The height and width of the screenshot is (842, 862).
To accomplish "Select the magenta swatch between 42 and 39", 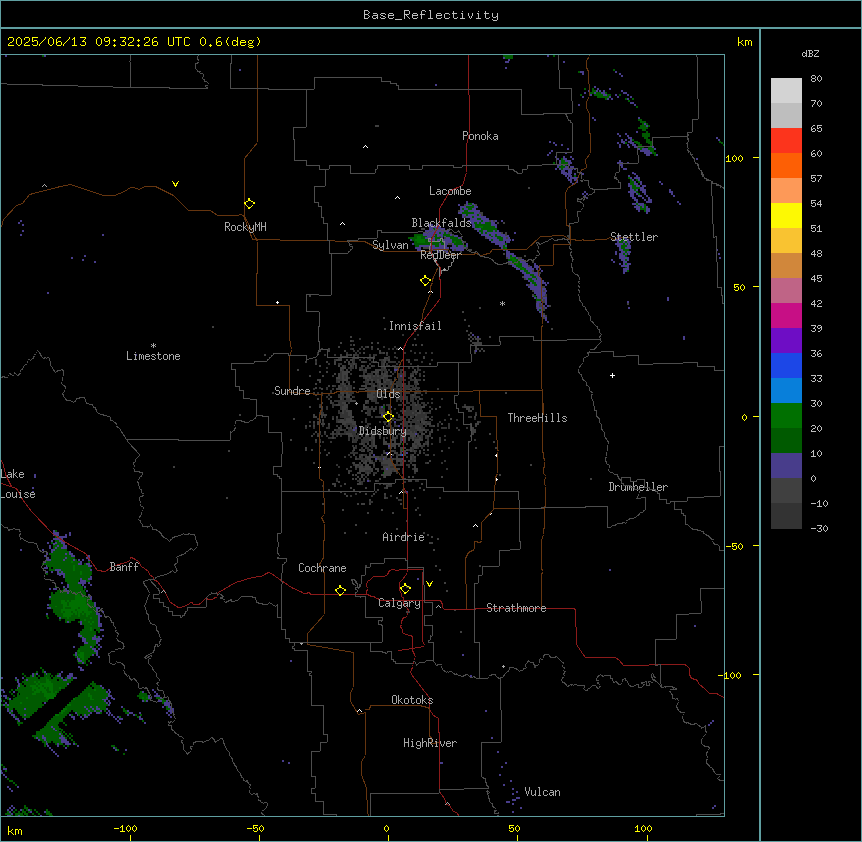I will [786, 315].
